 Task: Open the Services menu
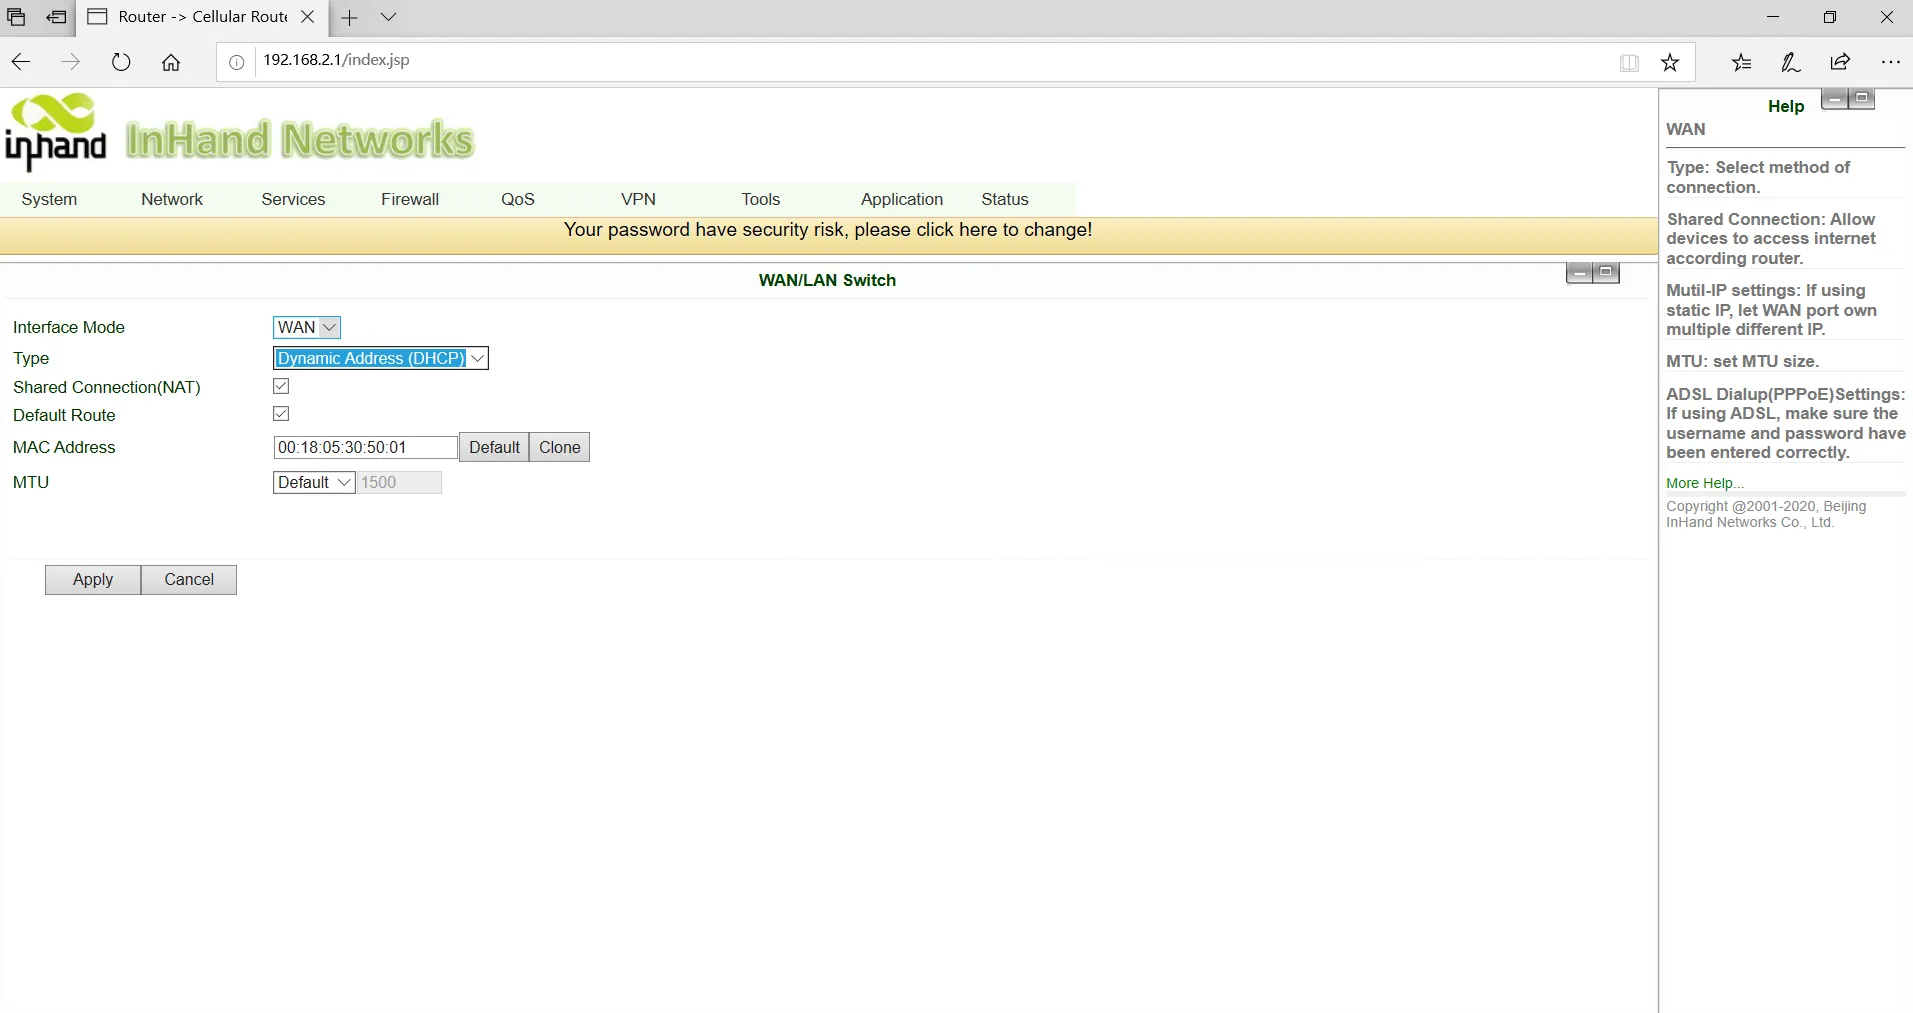click(x=293, y=199)
